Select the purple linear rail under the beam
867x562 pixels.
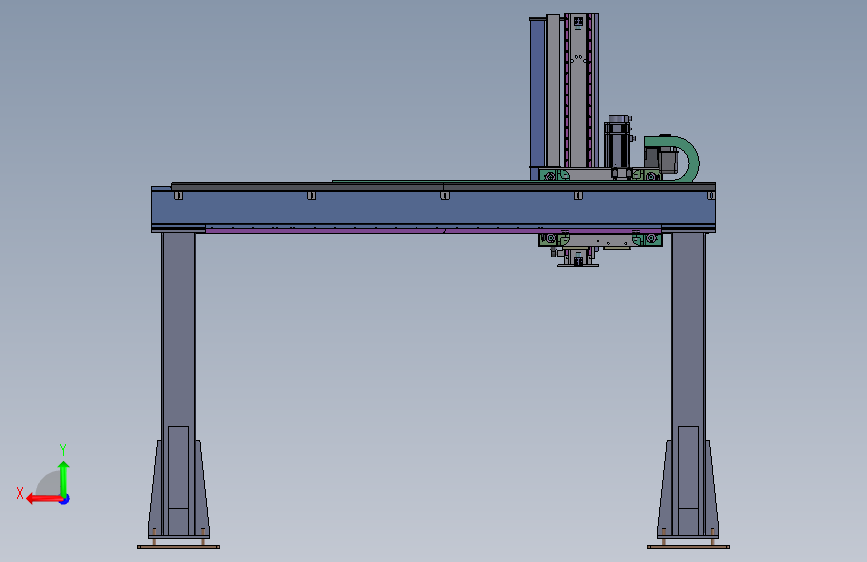click(433, 230)
